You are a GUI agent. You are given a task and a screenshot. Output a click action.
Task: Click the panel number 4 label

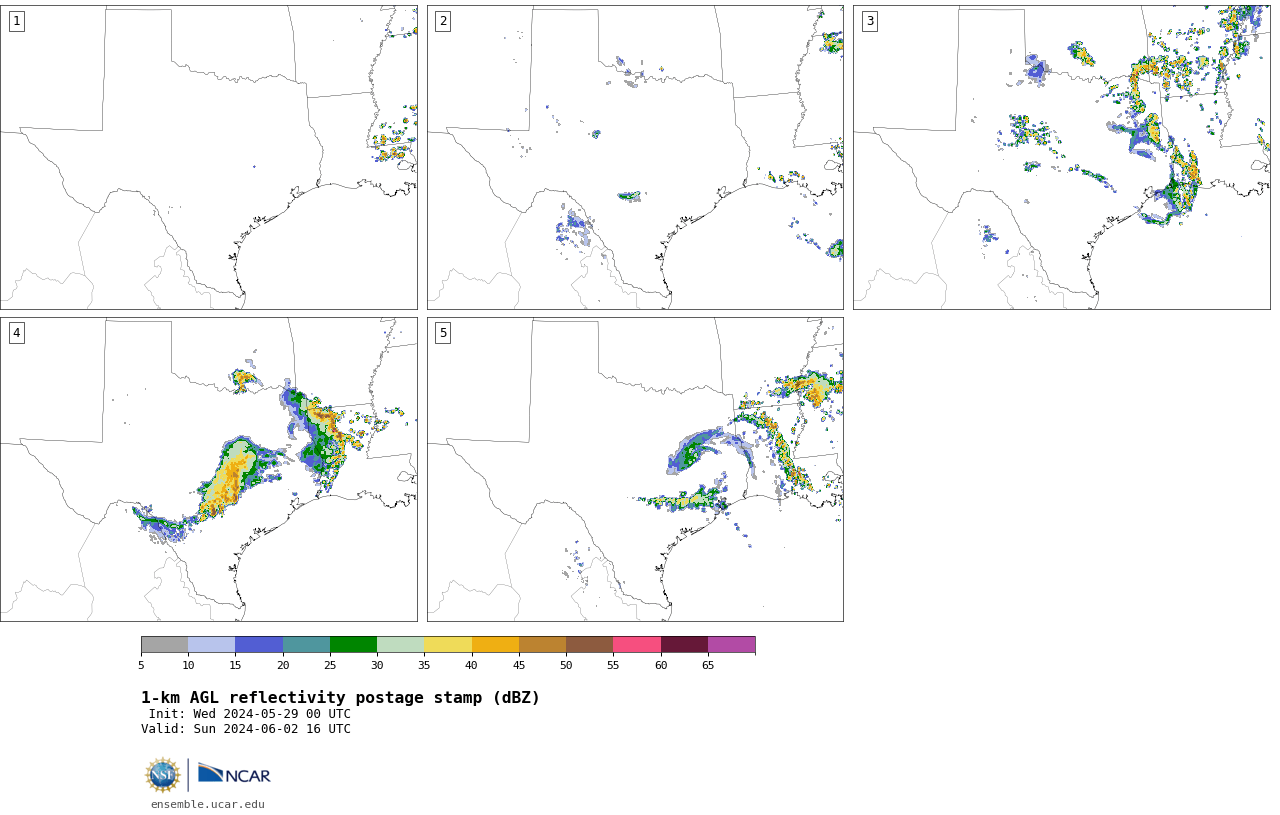pos(16,333)
